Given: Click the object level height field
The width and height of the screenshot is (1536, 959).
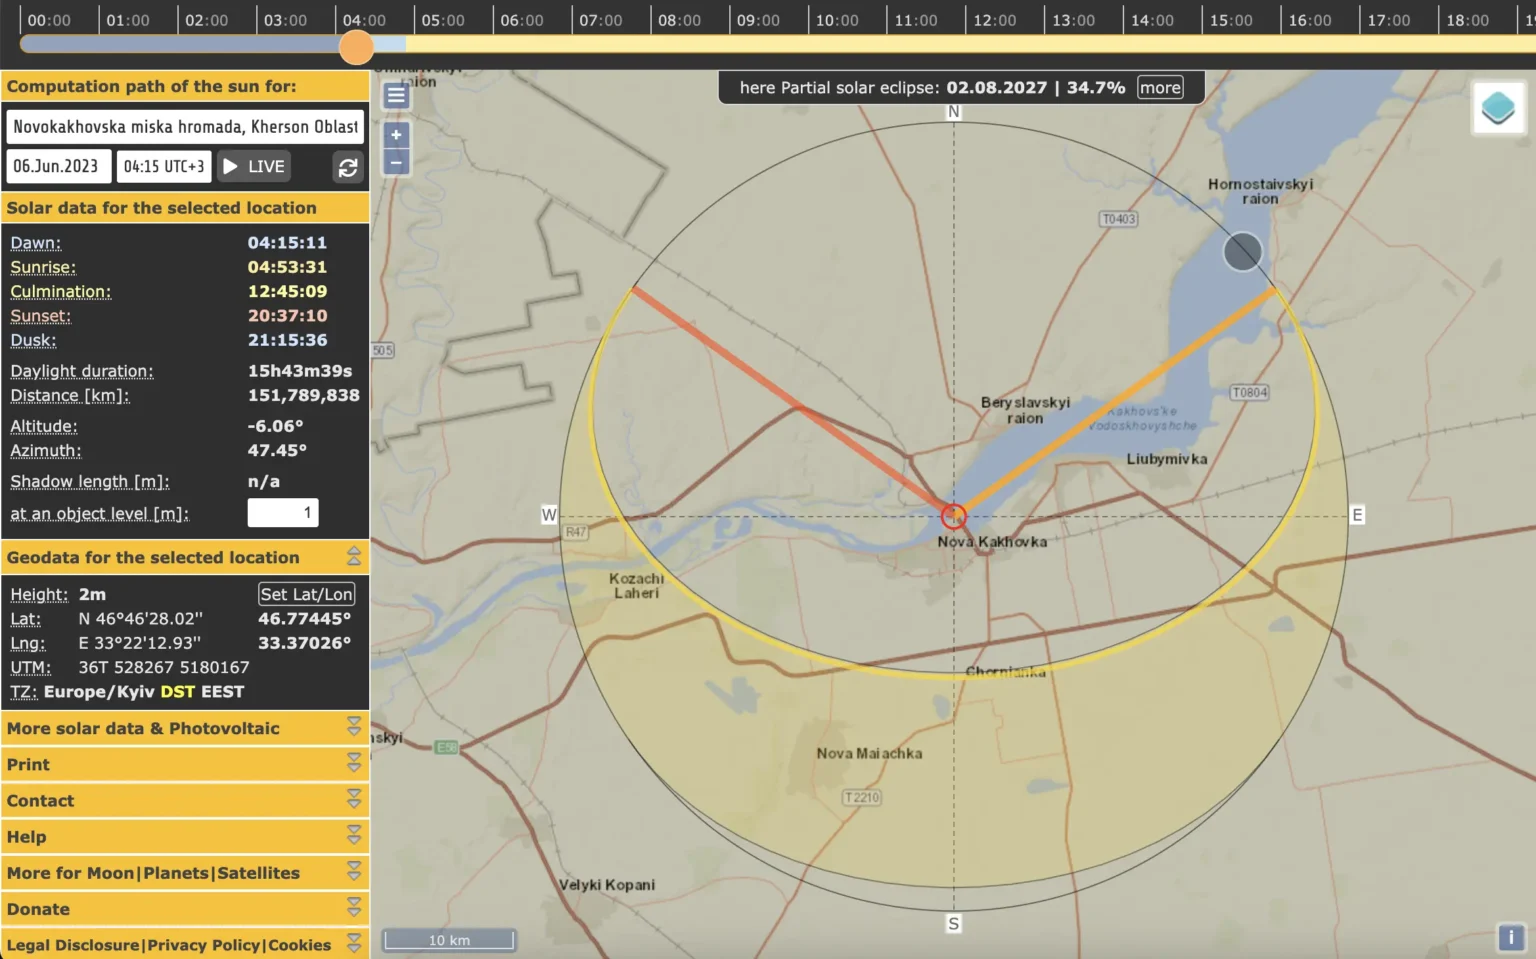Looking at the screenshot, I should tap(283, 513).
